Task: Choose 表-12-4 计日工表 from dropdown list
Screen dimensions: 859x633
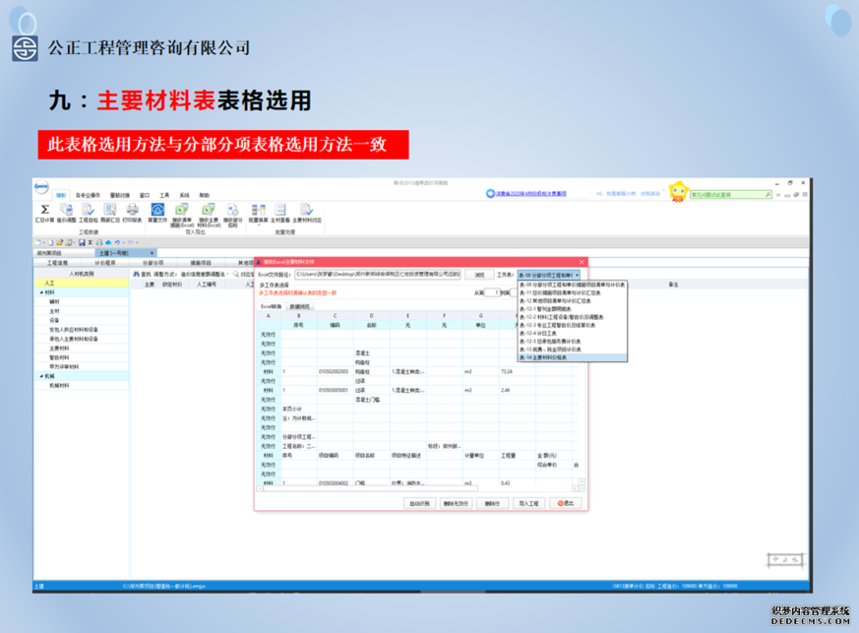Action: (x=572, y=333)
